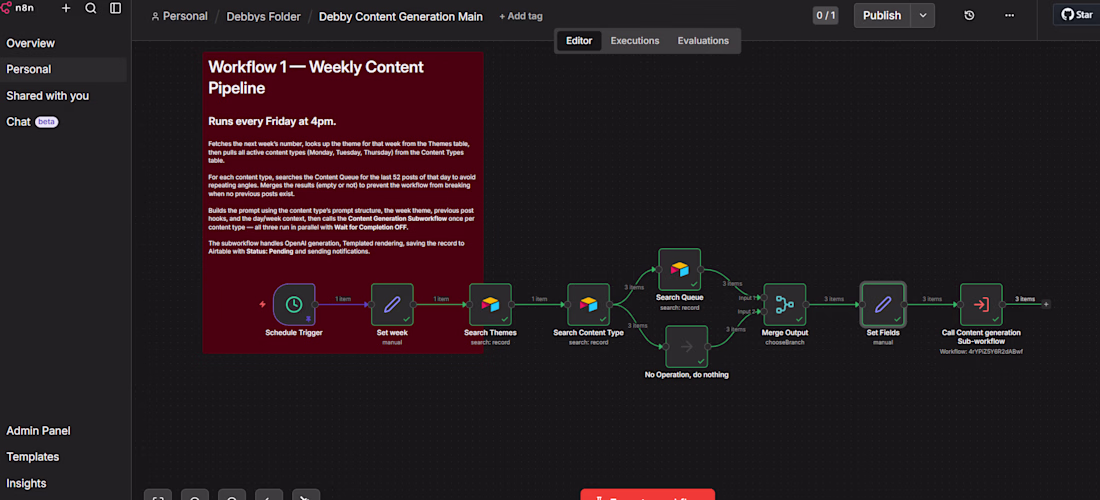Switch to the Editor tab
This screenshot has height=500, width=1100.
tap(579, 41)
